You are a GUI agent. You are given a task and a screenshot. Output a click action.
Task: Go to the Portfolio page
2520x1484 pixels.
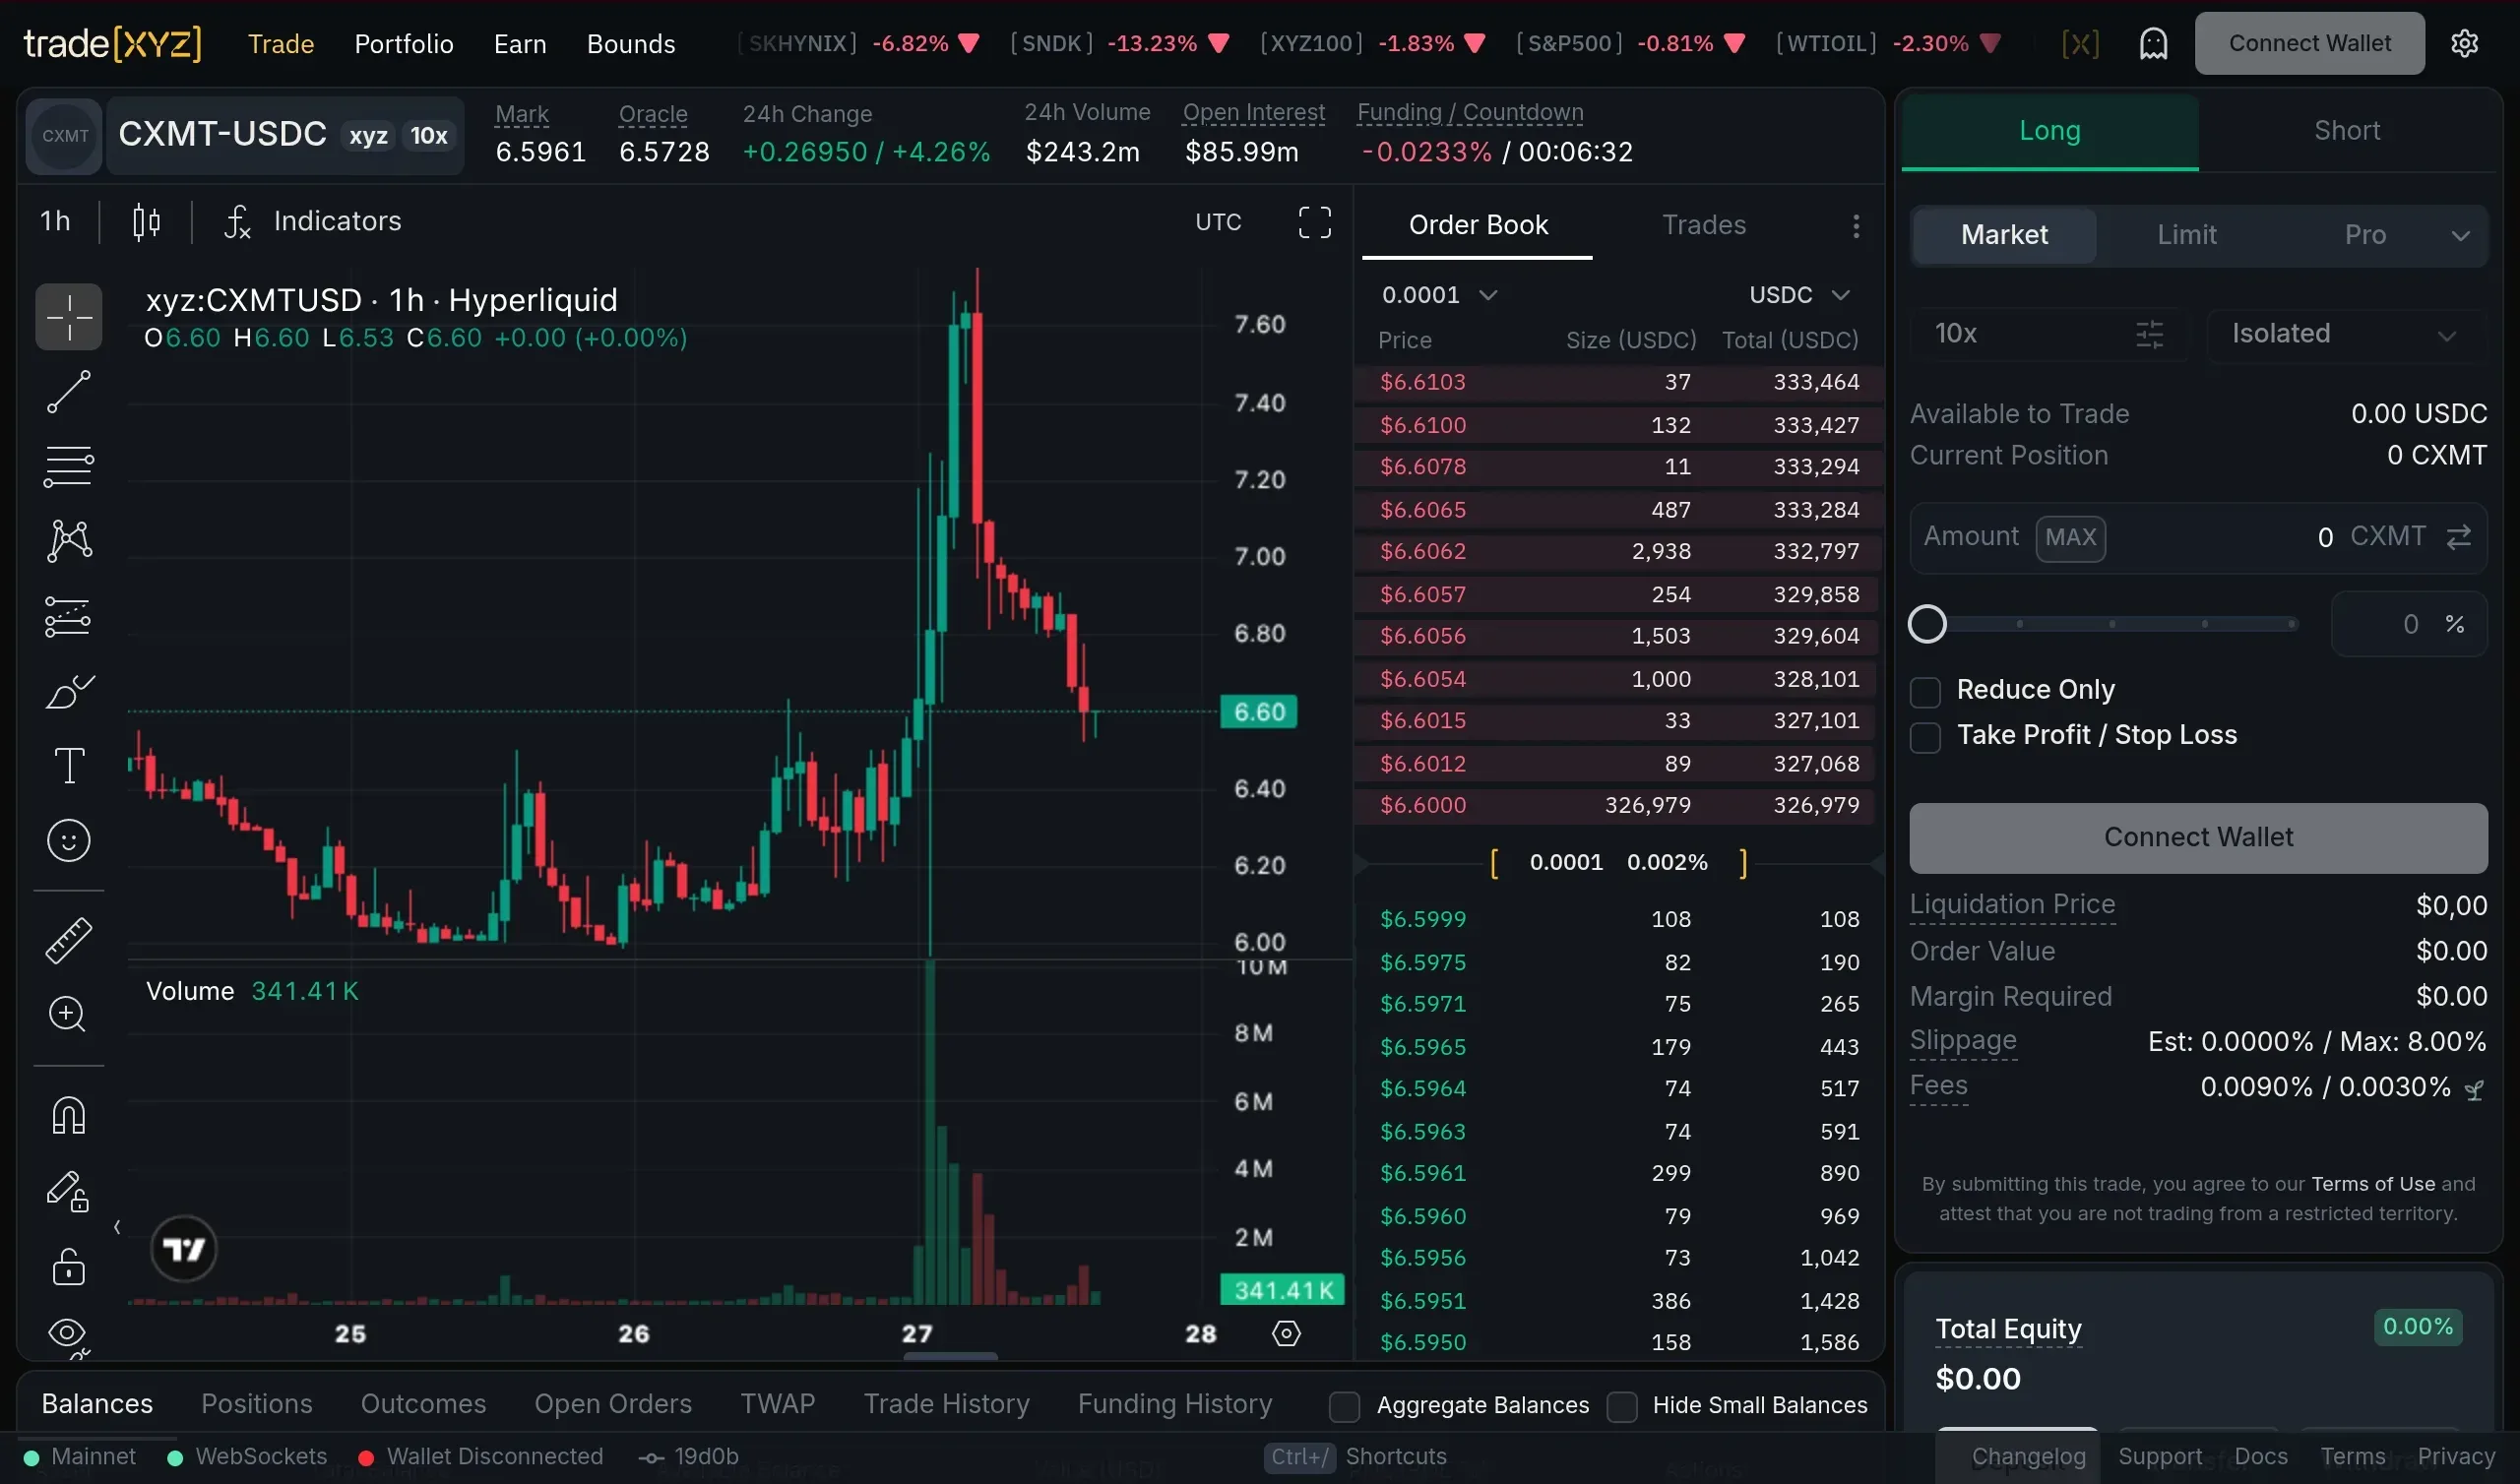click(404, 44)
